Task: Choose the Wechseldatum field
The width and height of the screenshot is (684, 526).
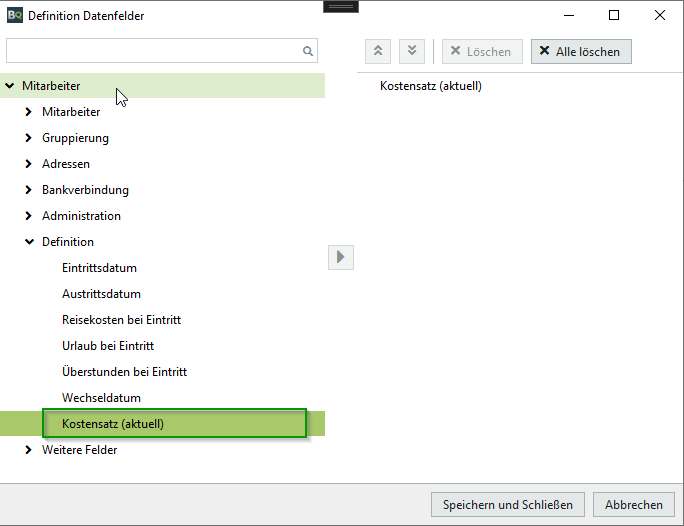Action: (101, 398)
